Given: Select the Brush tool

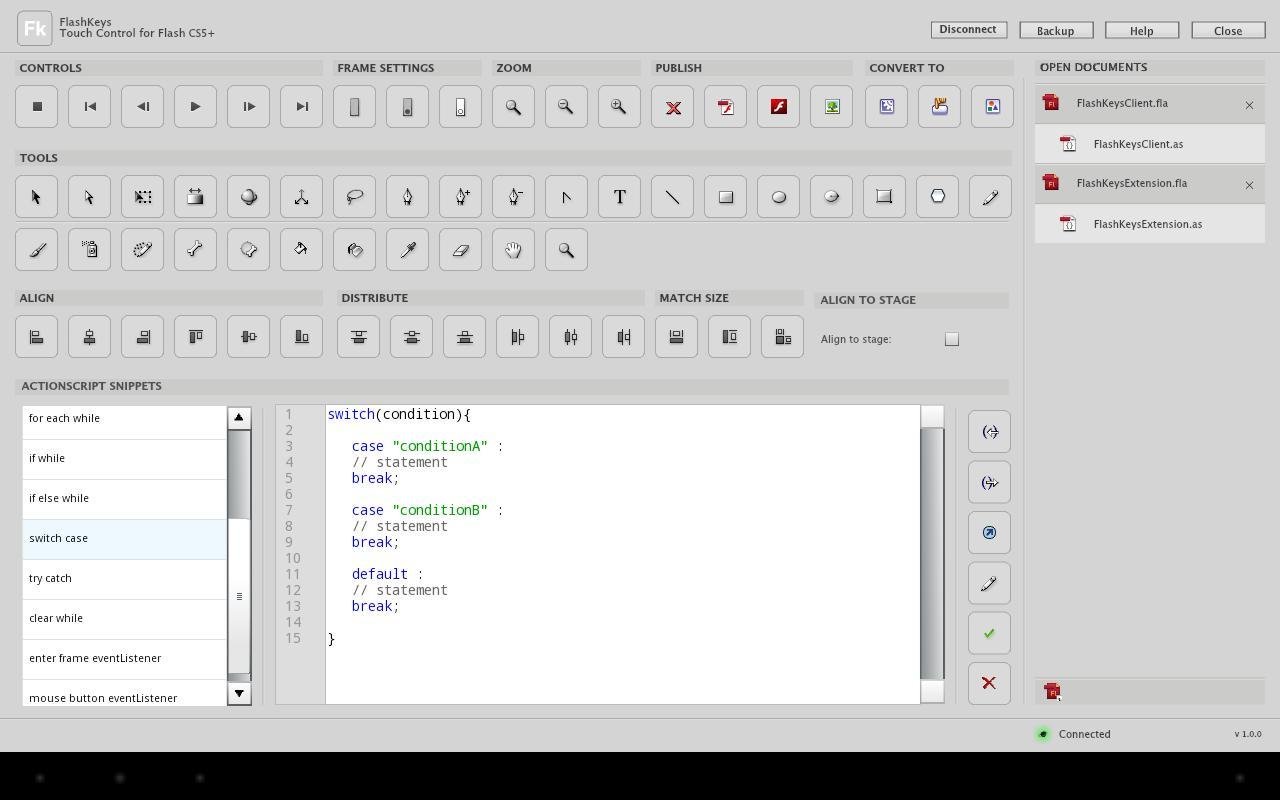Looking at the screenshot, I should pyautogui.click(x=37, y=250).
